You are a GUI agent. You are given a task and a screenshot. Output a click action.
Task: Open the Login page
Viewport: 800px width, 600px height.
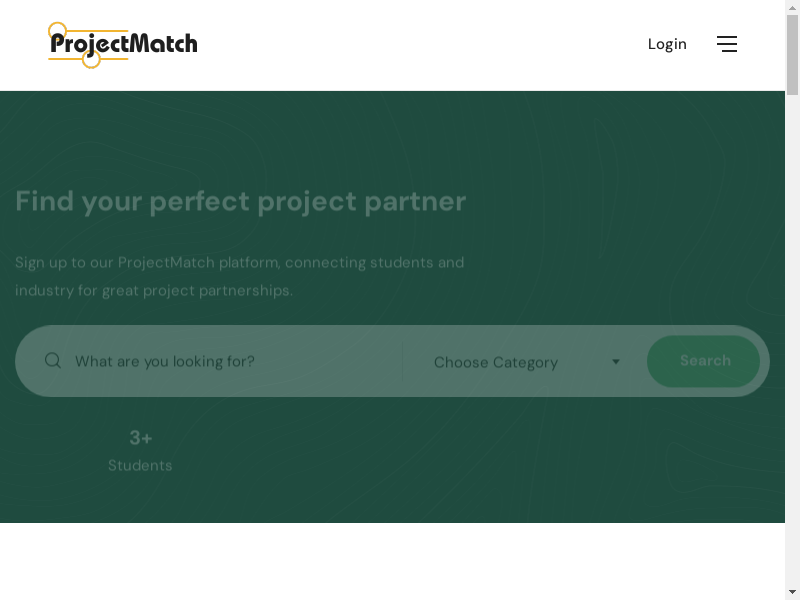(667, 44)
